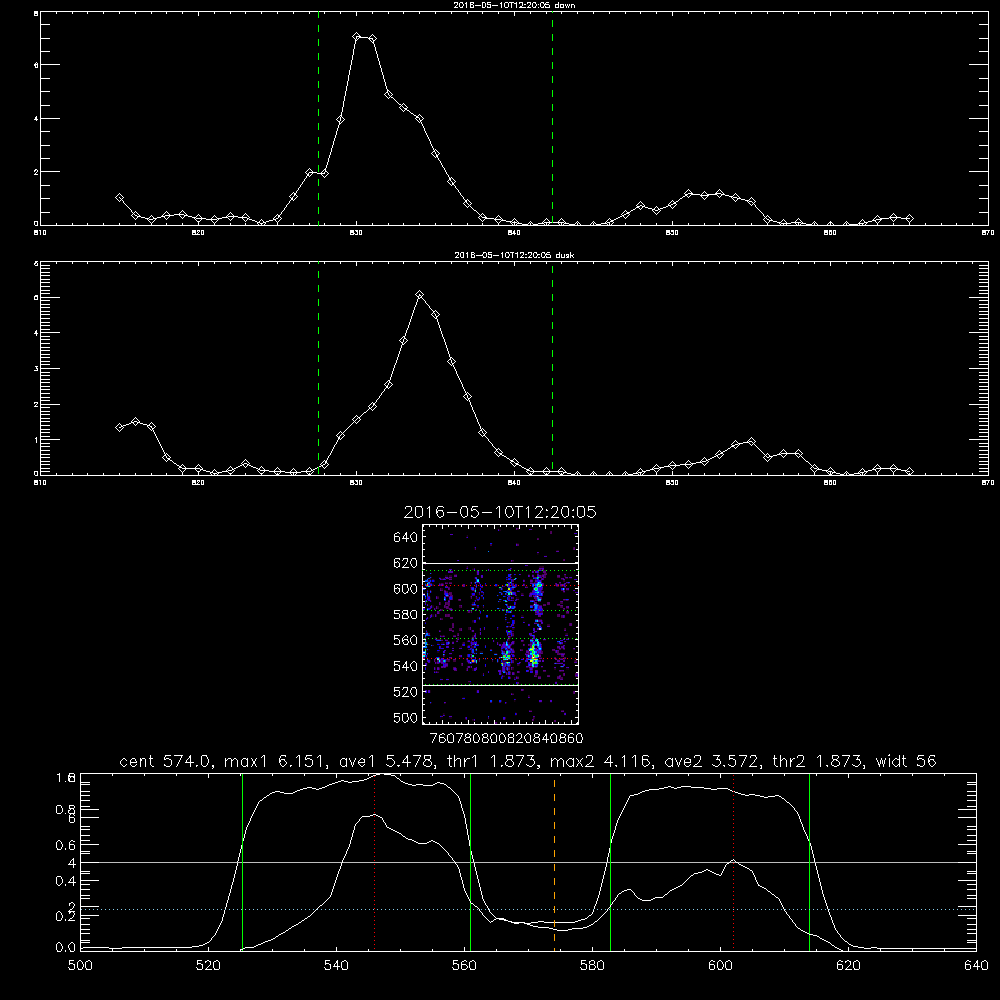Click the 580 label on the spectral image y-axis
This screenshot has width=1000, height=1000.
tap(405, 614)
